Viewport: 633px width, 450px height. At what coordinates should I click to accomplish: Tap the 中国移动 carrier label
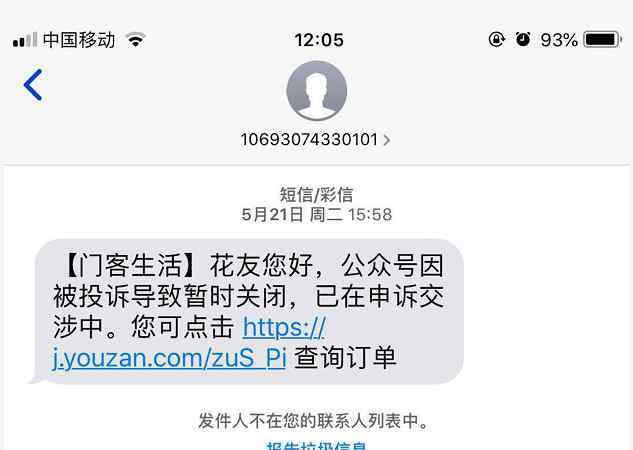79,40
